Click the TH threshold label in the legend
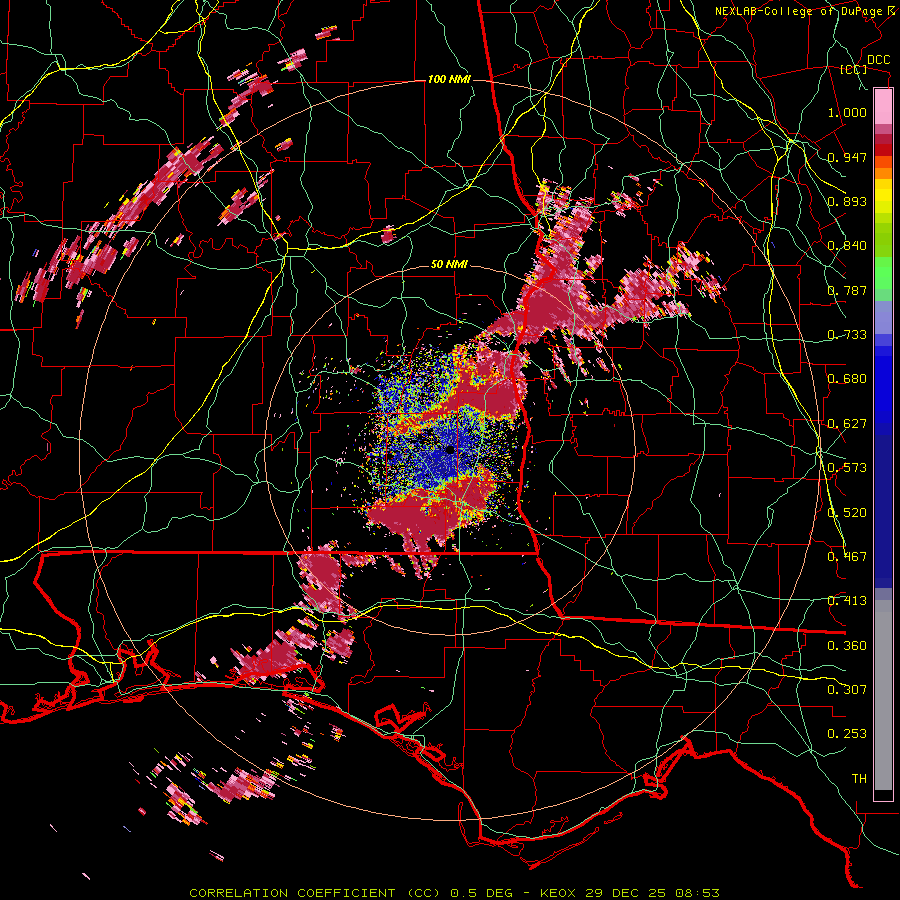900x900 pixels. tap(859, 779)
